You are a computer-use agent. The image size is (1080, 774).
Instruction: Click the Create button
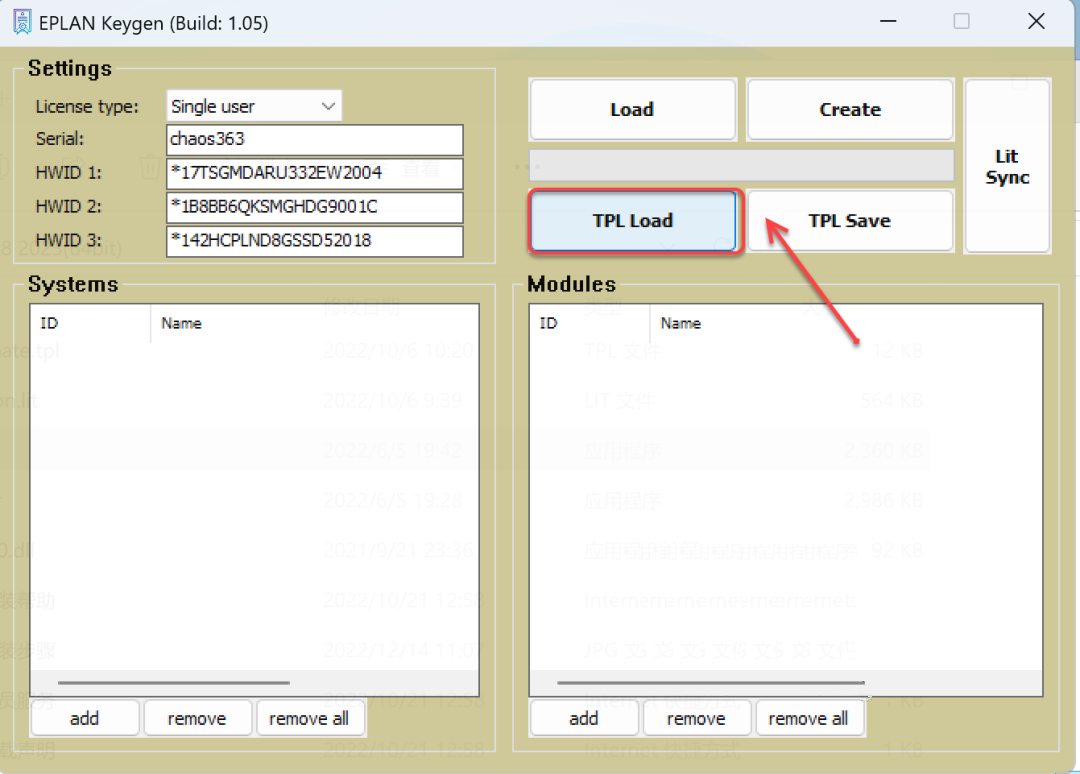[850, 110]
